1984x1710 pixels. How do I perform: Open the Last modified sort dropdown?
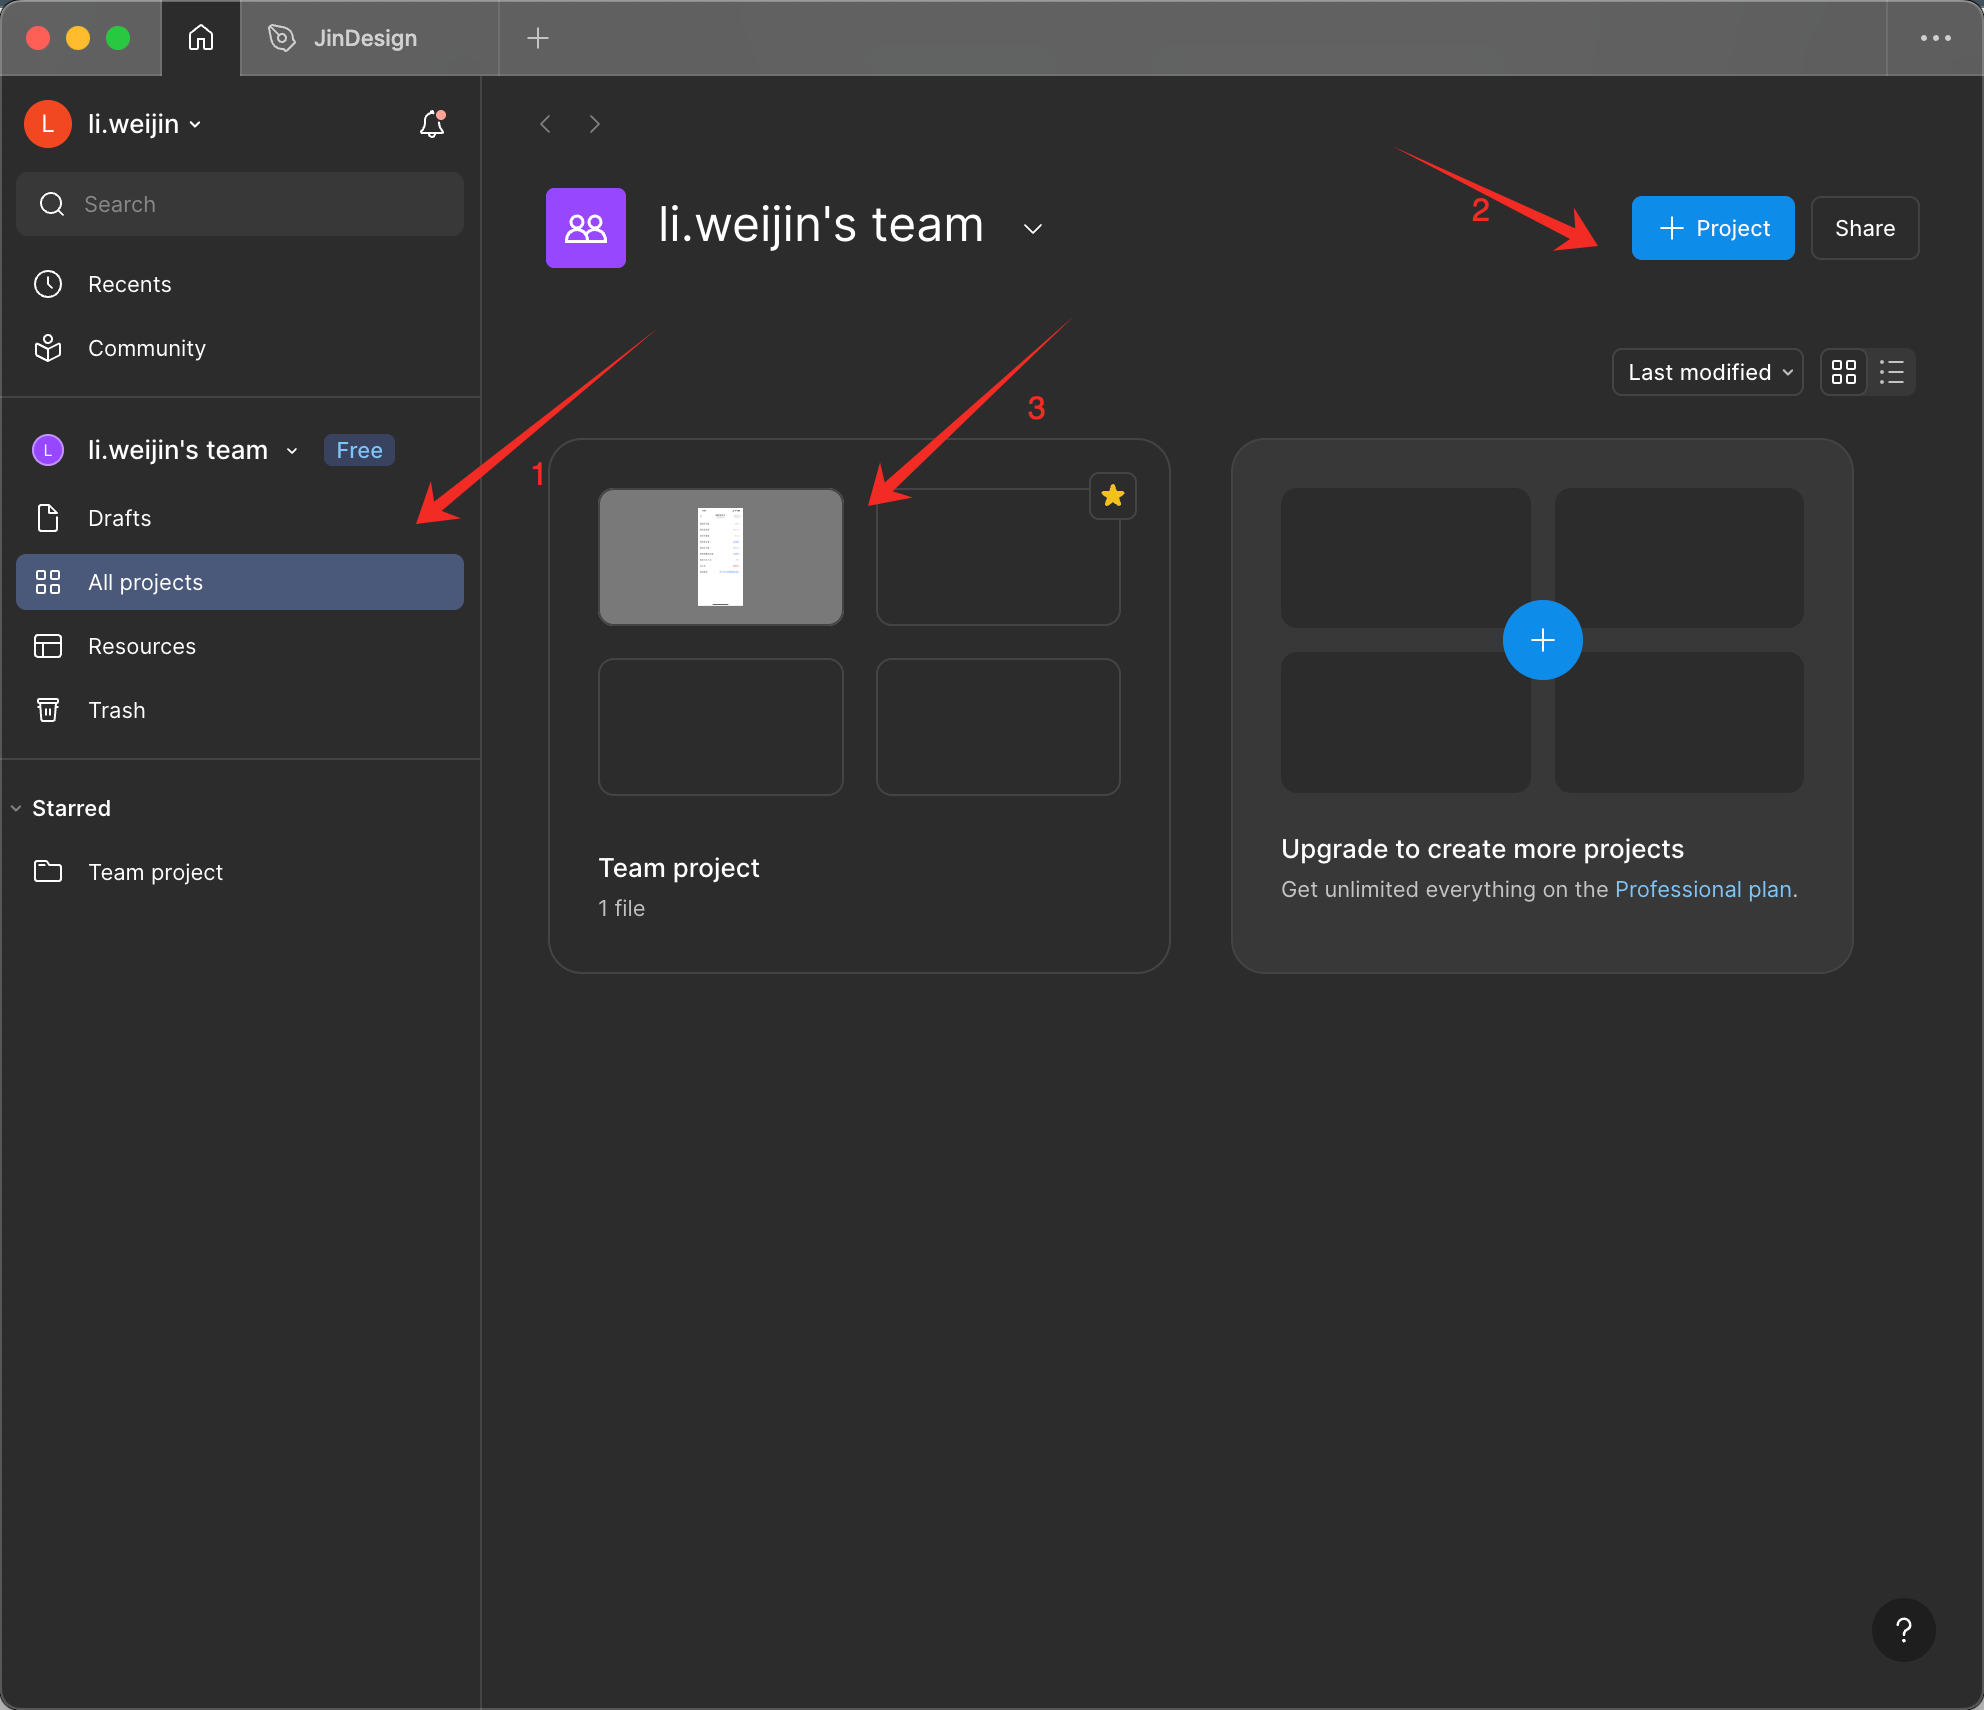point(1708,372)
